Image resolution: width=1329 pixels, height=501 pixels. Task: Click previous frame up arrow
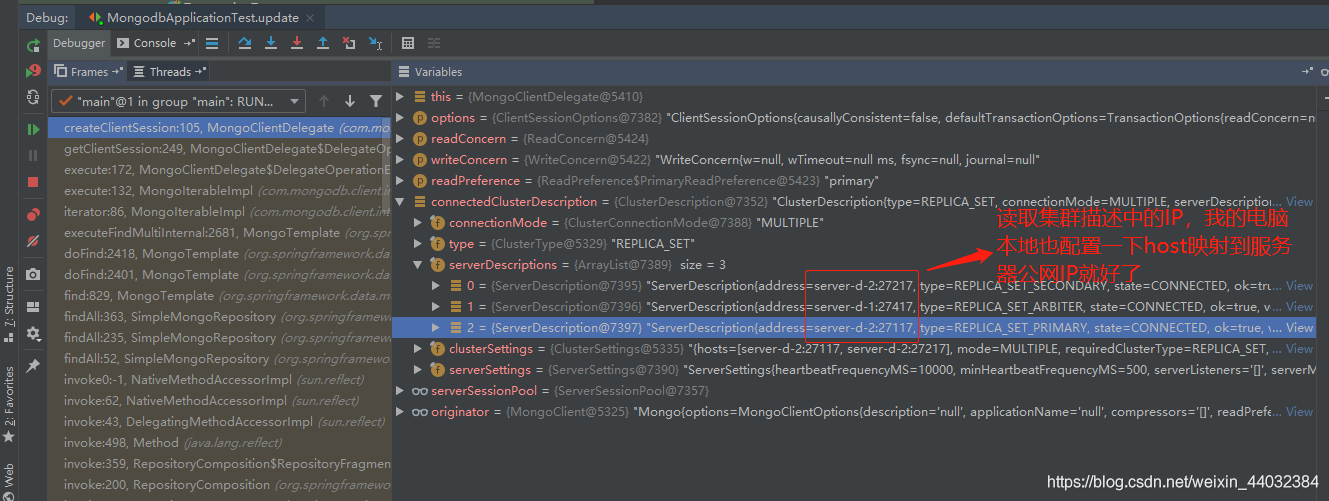coord(324,101)
